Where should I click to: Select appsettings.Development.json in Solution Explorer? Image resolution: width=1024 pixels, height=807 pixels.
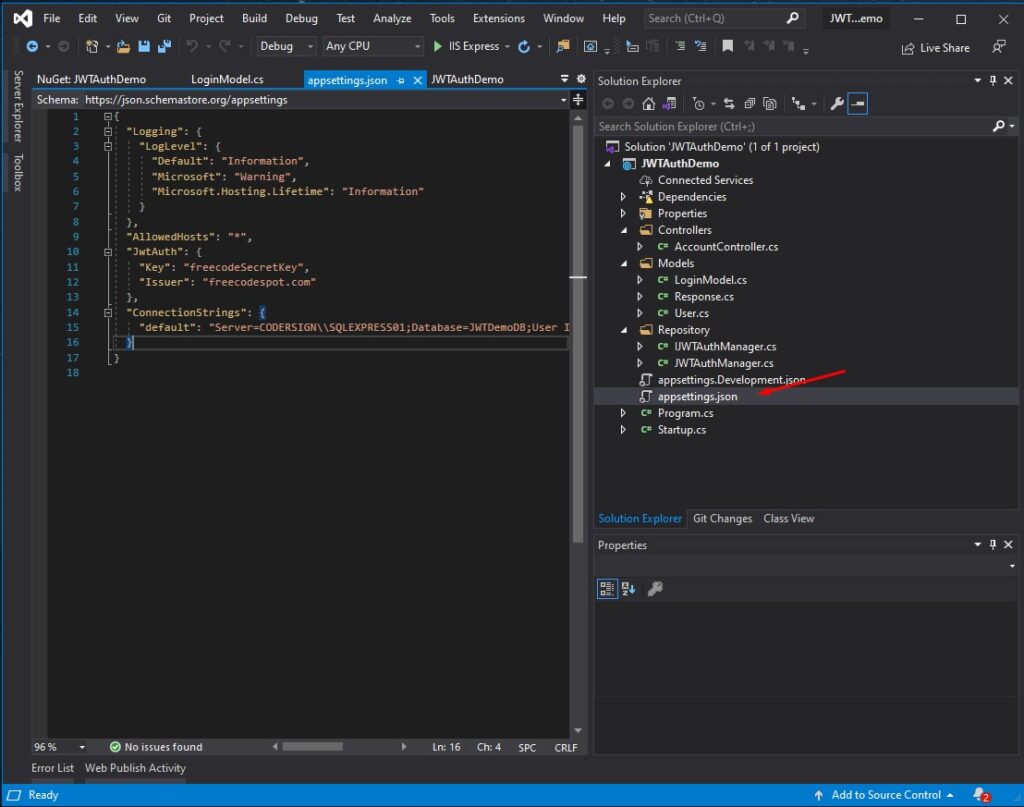point(731,380)
